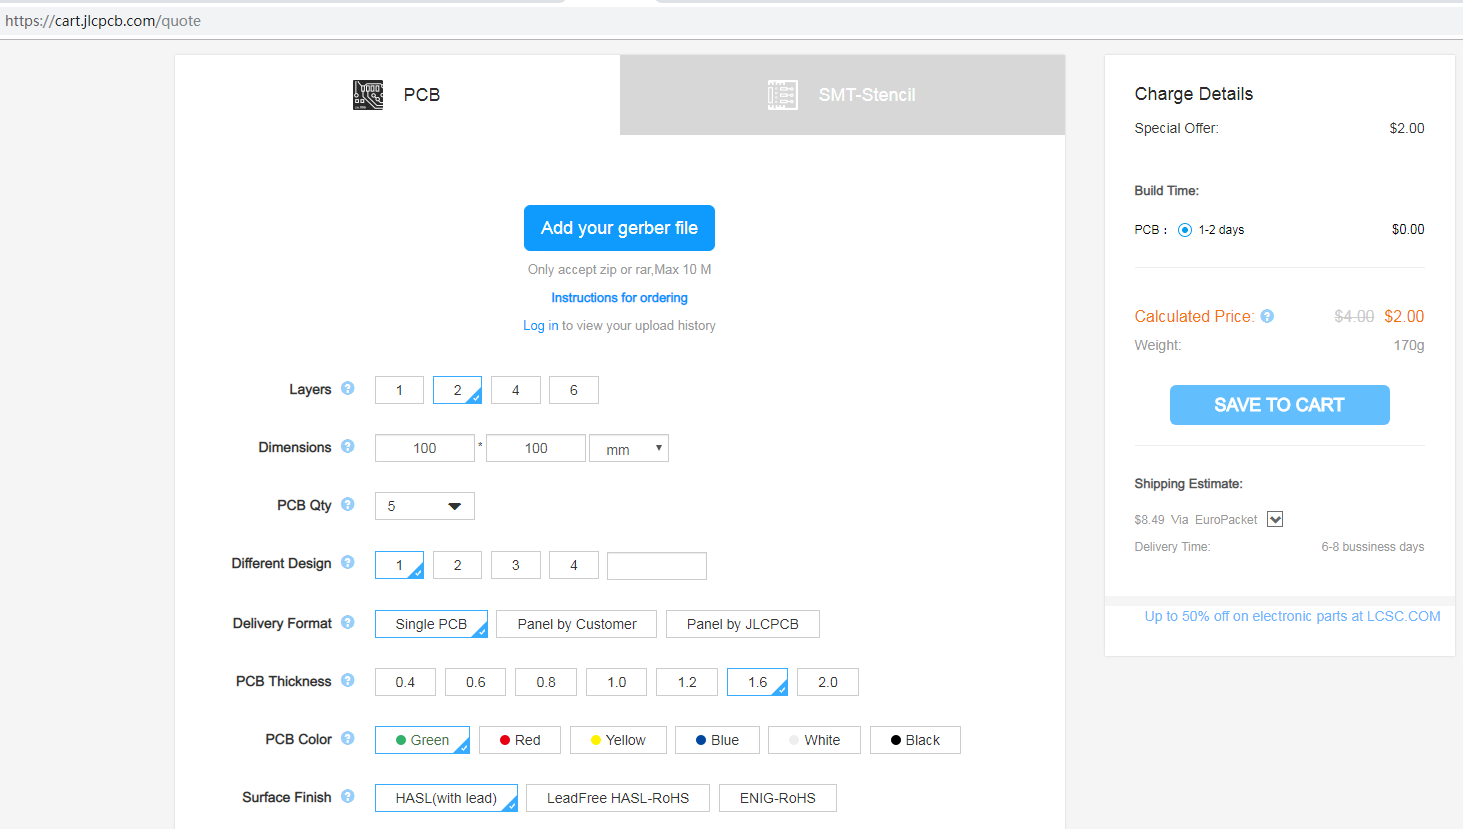Viewport: 1463px width, 829px height.
Task: Set PCB thickness to 1.6
Action: [757, 682]
